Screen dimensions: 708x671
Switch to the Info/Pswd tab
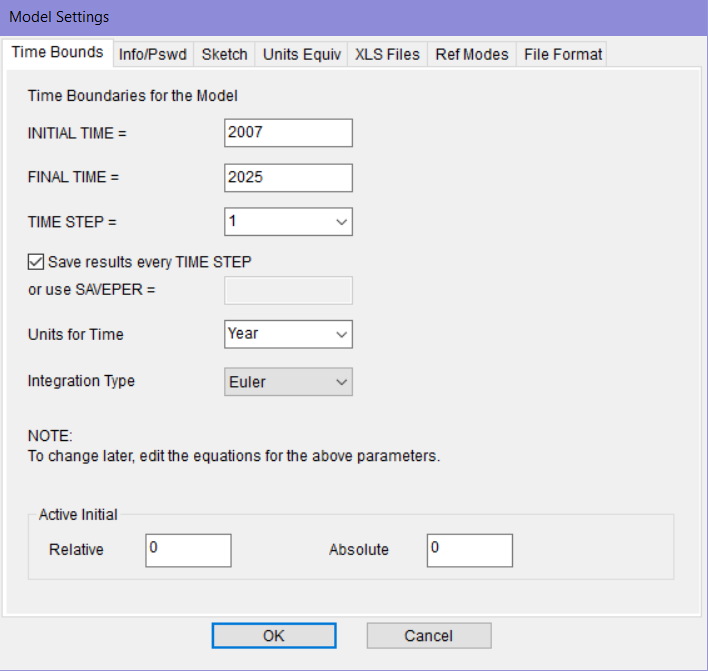tap(152, 54)
